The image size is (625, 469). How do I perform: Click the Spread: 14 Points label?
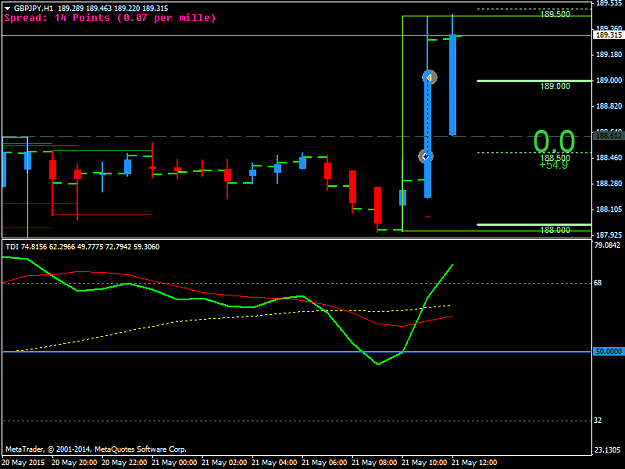click(x=110, y=18)
